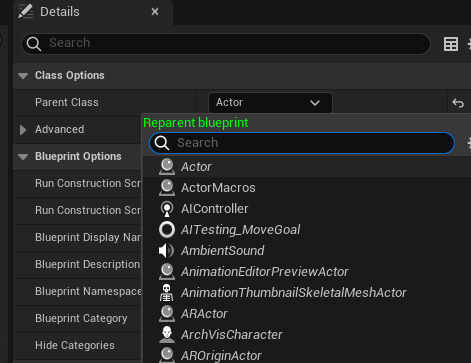
Task: Expand the Advanced section
Action: pyautogui.click(x=23, y=130)
